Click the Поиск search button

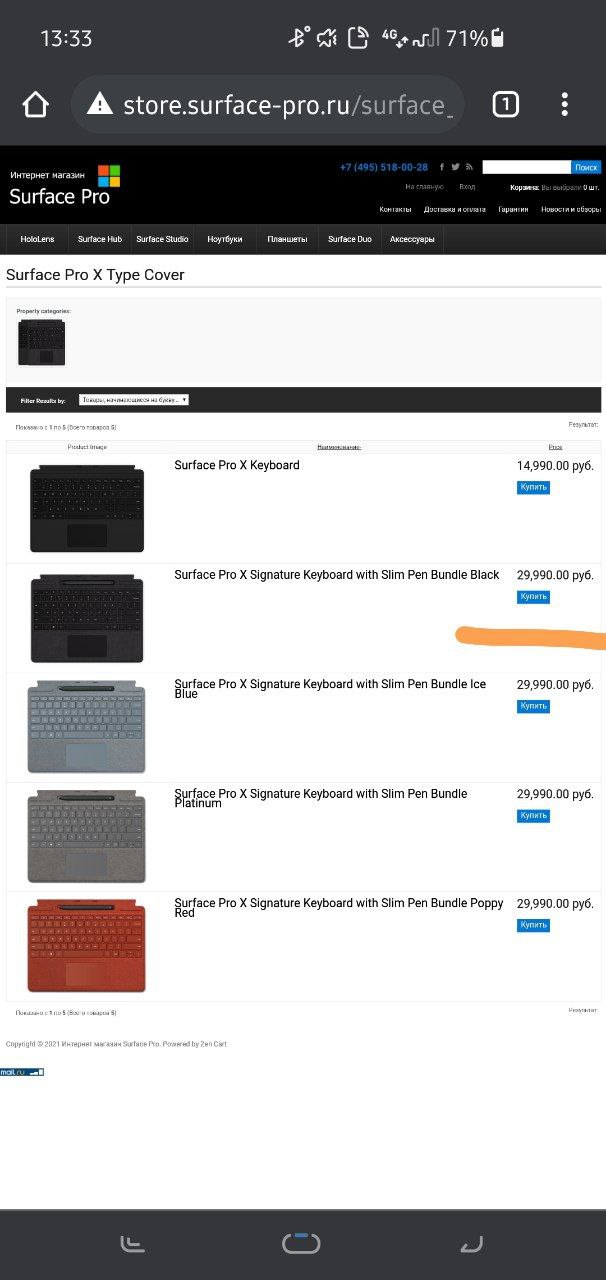(x=586, y=168)
